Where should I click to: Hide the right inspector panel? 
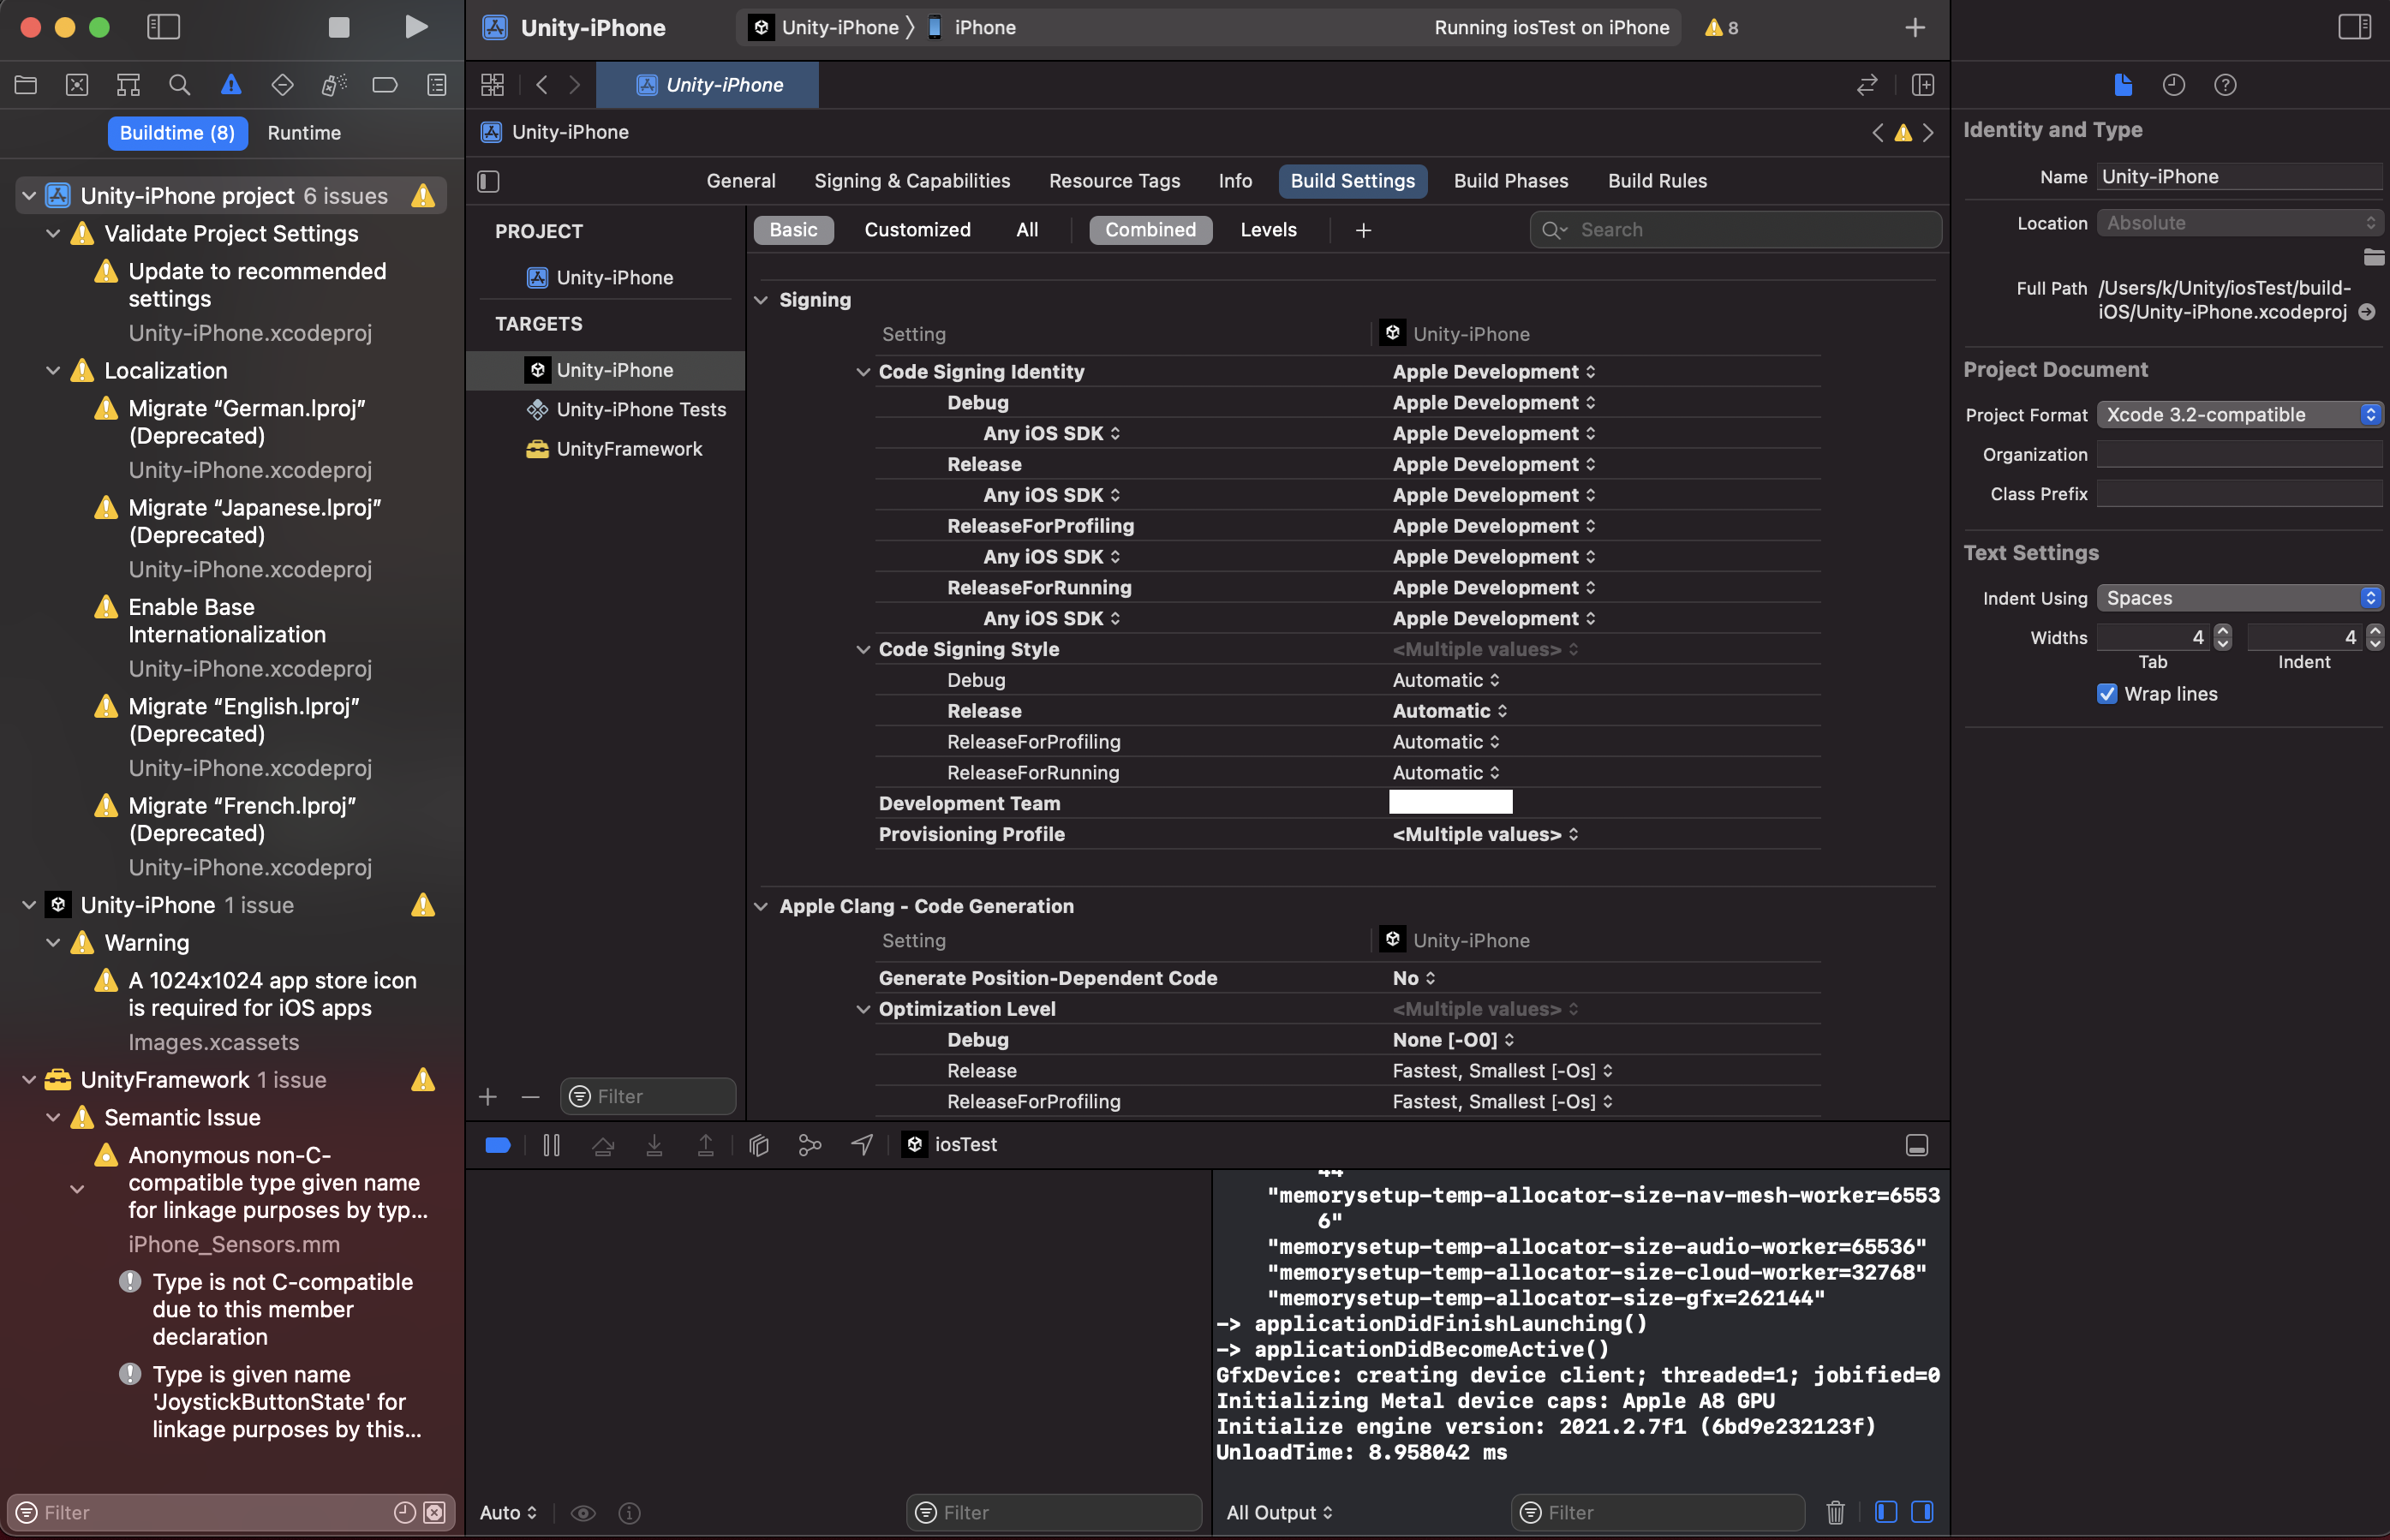click(x=2353, y=27)
